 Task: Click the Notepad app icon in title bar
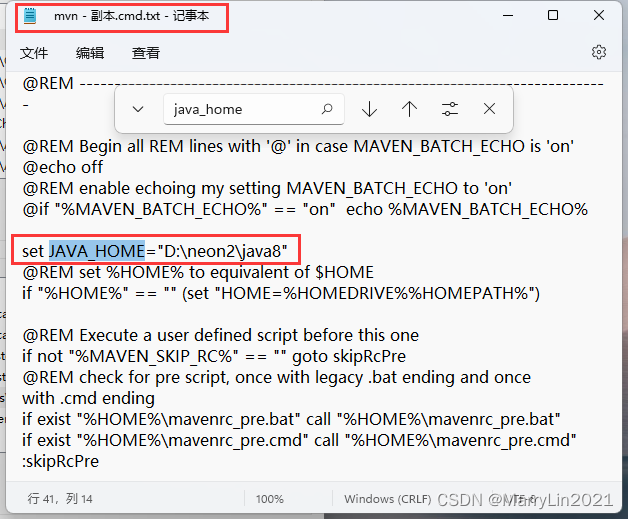(x=30, y=16)
